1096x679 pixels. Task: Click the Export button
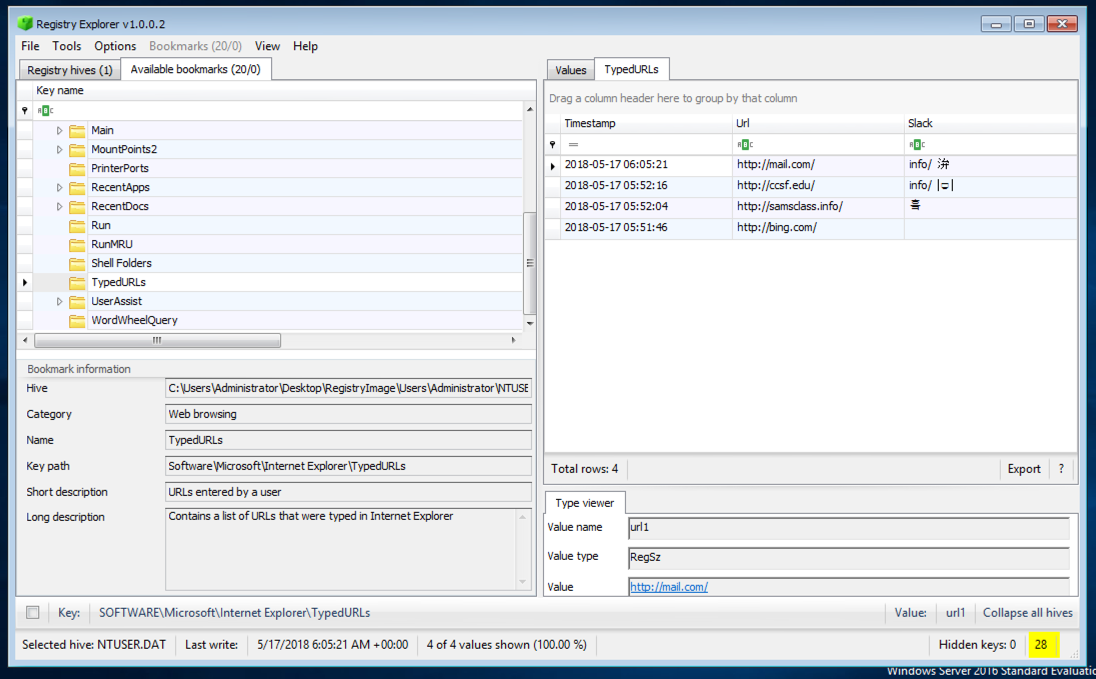pos(1024,469)
